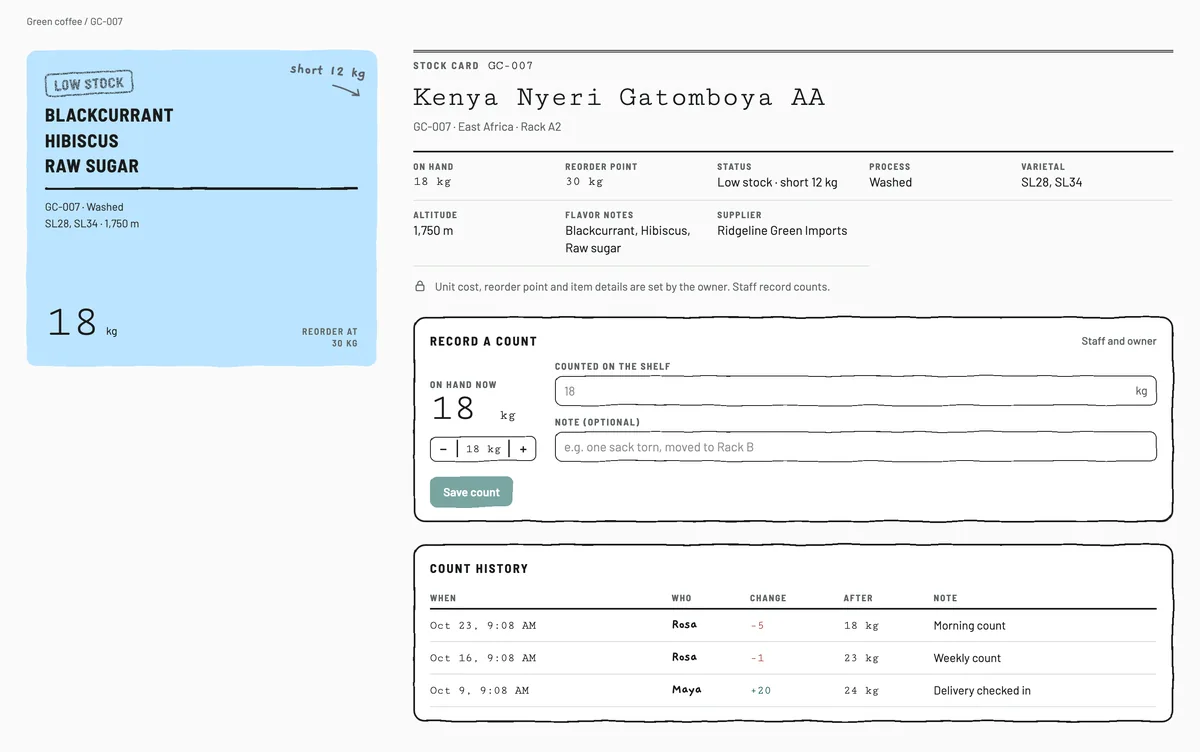Screen dimensions: 1200x752
Task: Click the 'short 12 kg' handwritten note
Action: pyautogui.click(x=327, y=70)
